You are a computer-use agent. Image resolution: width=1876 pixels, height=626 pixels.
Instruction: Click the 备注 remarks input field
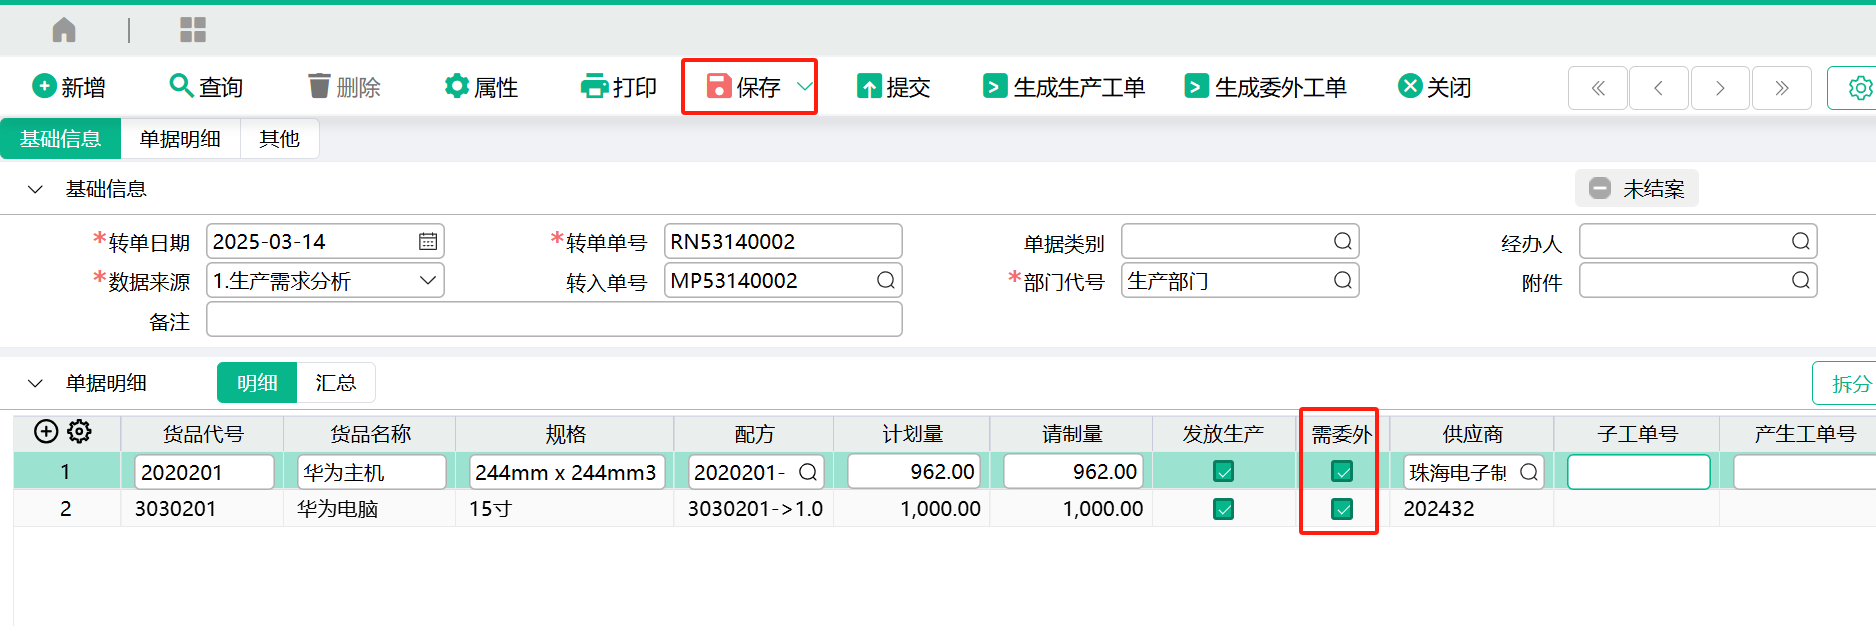(554, 320)
